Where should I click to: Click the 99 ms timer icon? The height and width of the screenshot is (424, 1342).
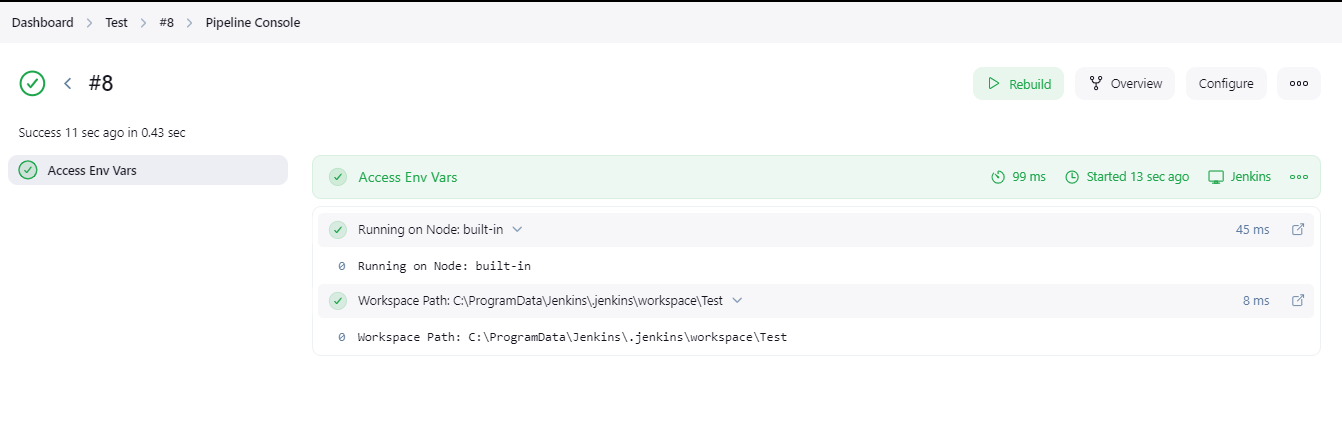point(997,177)
